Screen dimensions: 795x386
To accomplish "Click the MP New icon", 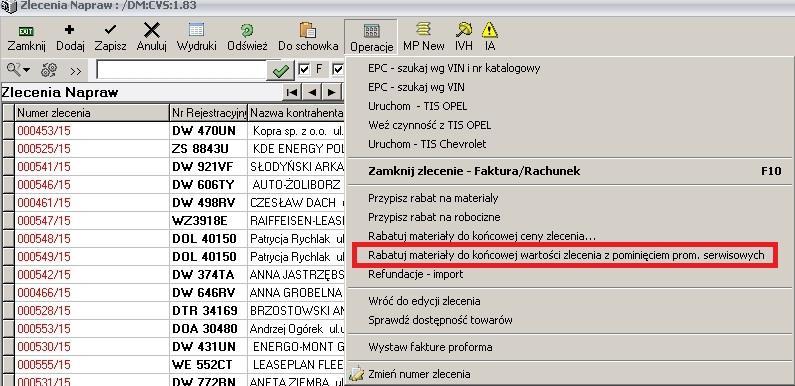I will (423, 29).
